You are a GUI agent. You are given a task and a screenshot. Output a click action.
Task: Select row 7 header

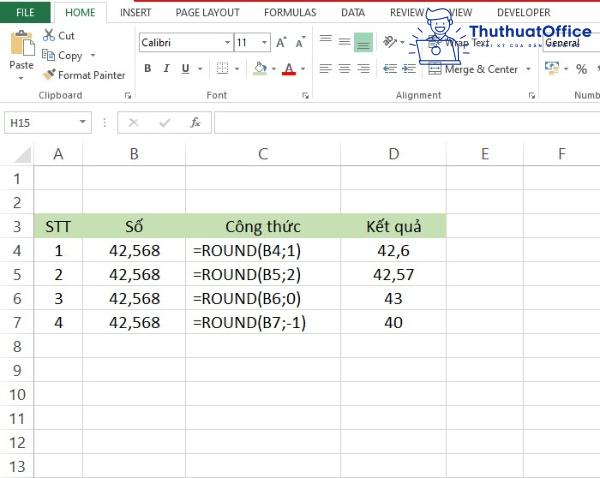click(17, 322)
